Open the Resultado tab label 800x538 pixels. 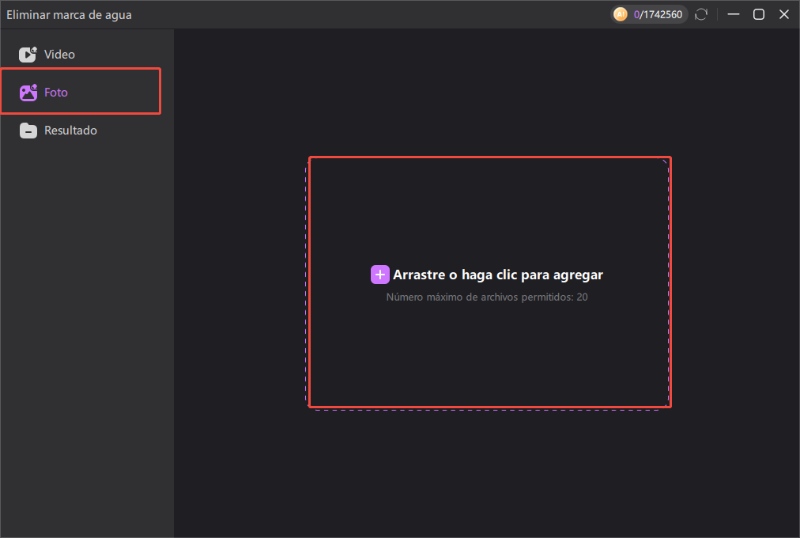click(70, 131)
